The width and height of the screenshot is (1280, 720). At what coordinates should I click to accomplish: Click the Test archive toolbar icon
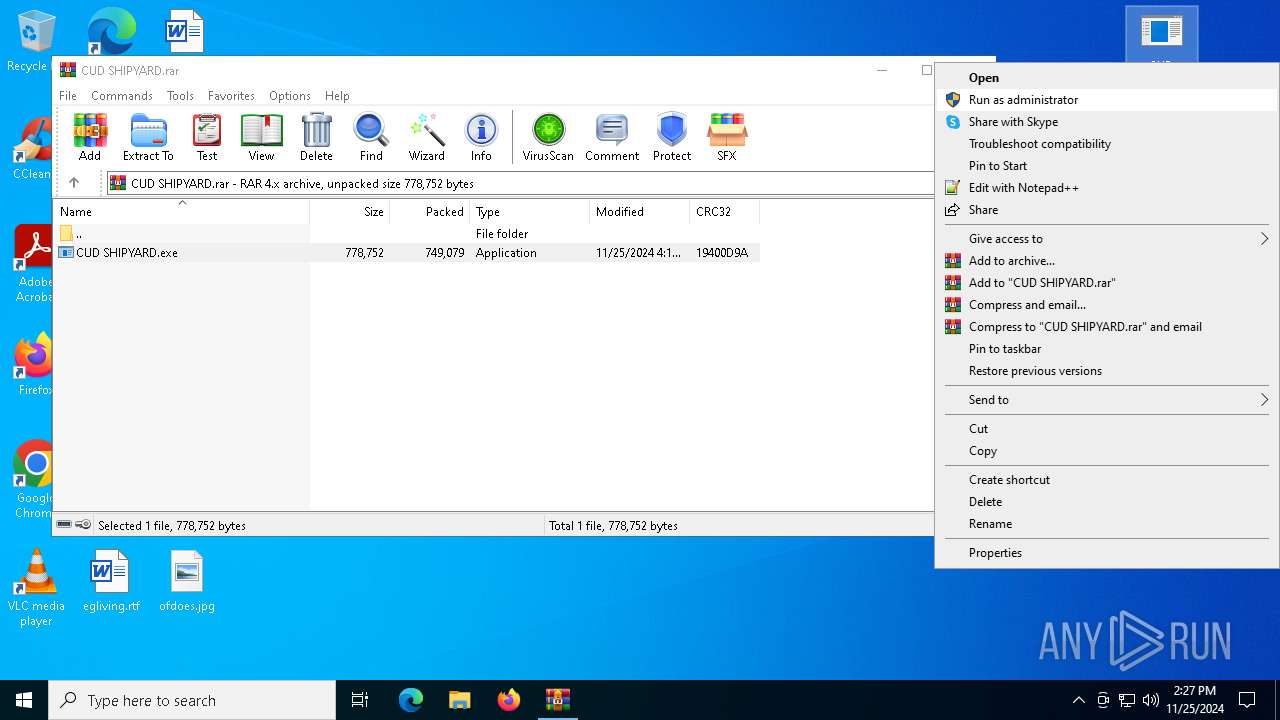207,137
